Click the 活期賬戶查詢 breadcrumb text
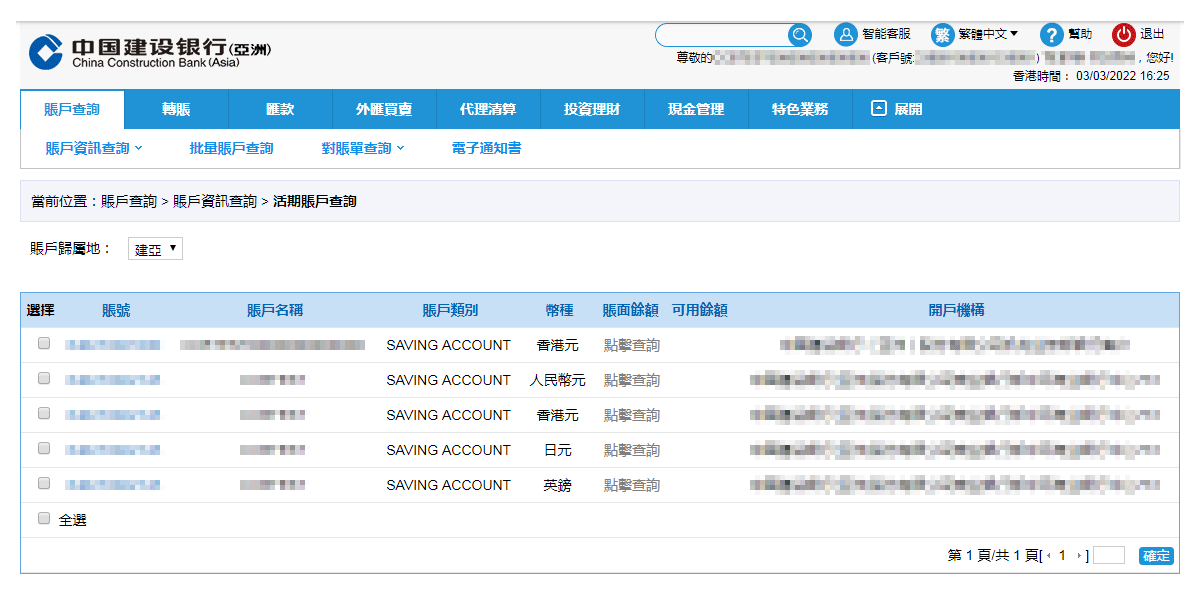Image resolution: width=1200 pixels, height=600 pixels. click(314, 201)
